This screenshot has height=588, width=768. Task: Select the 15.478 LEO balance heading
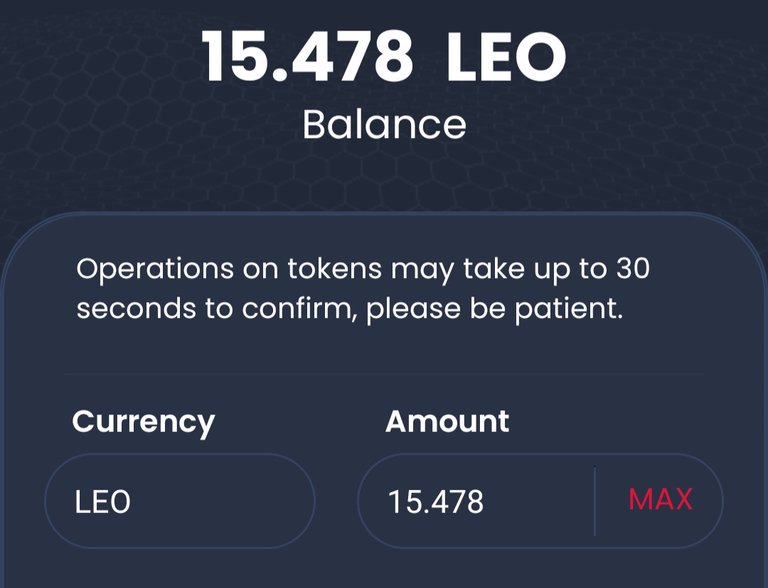tap(384, 56)
